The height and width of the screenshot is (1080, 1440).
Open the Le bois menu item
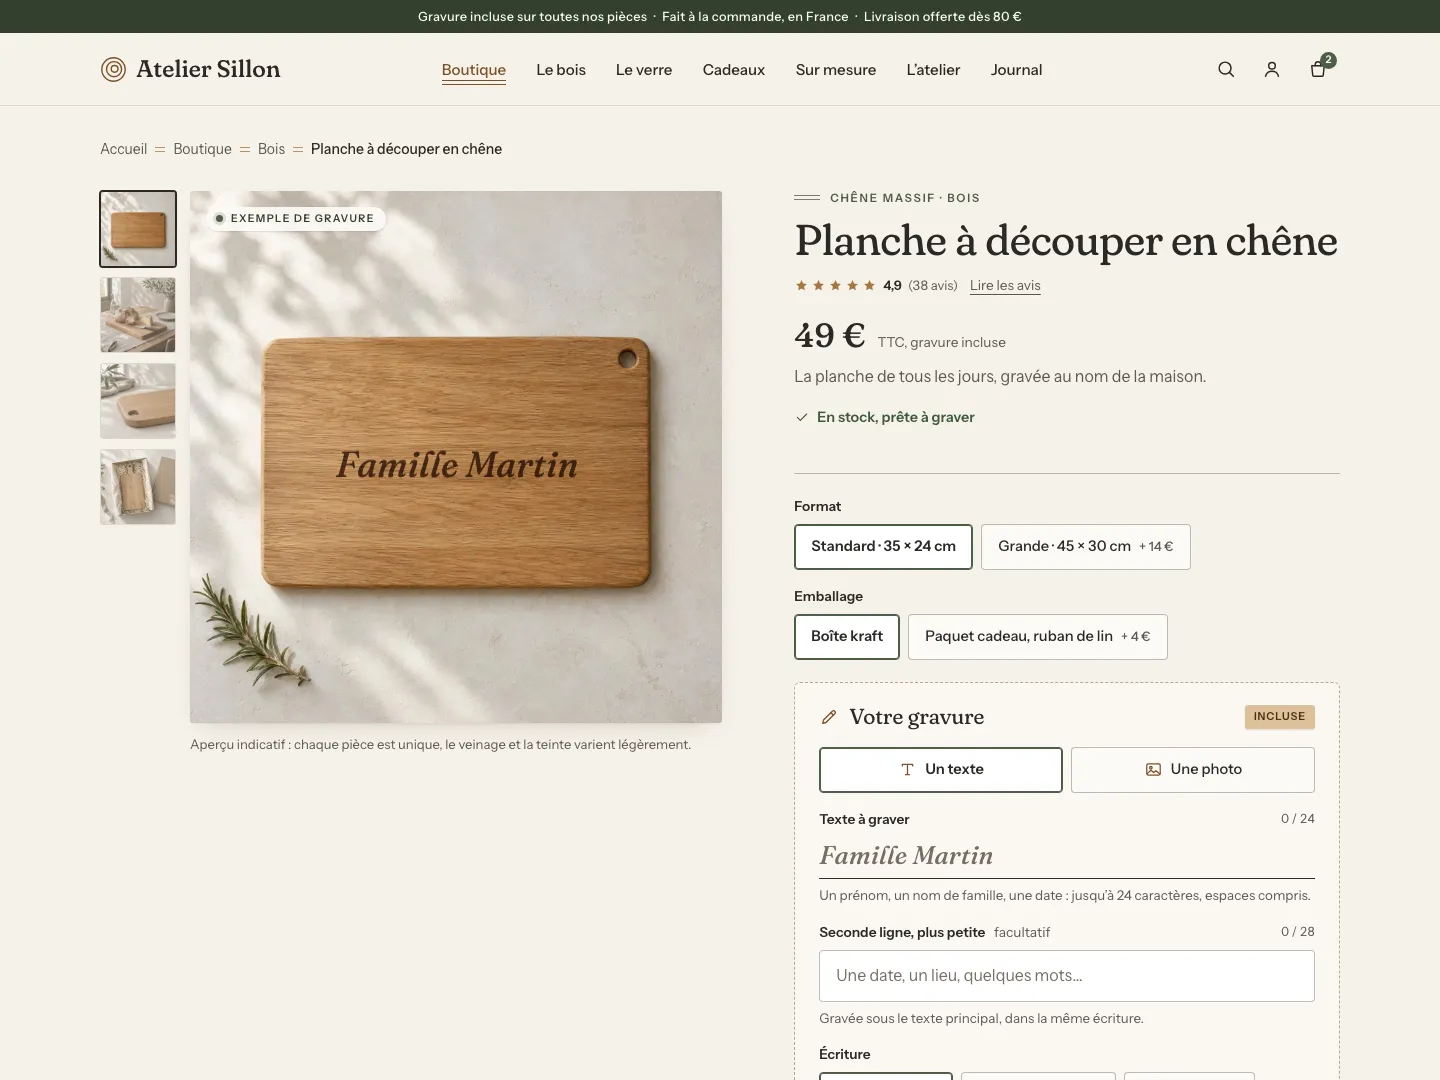[x=561, y=70]
